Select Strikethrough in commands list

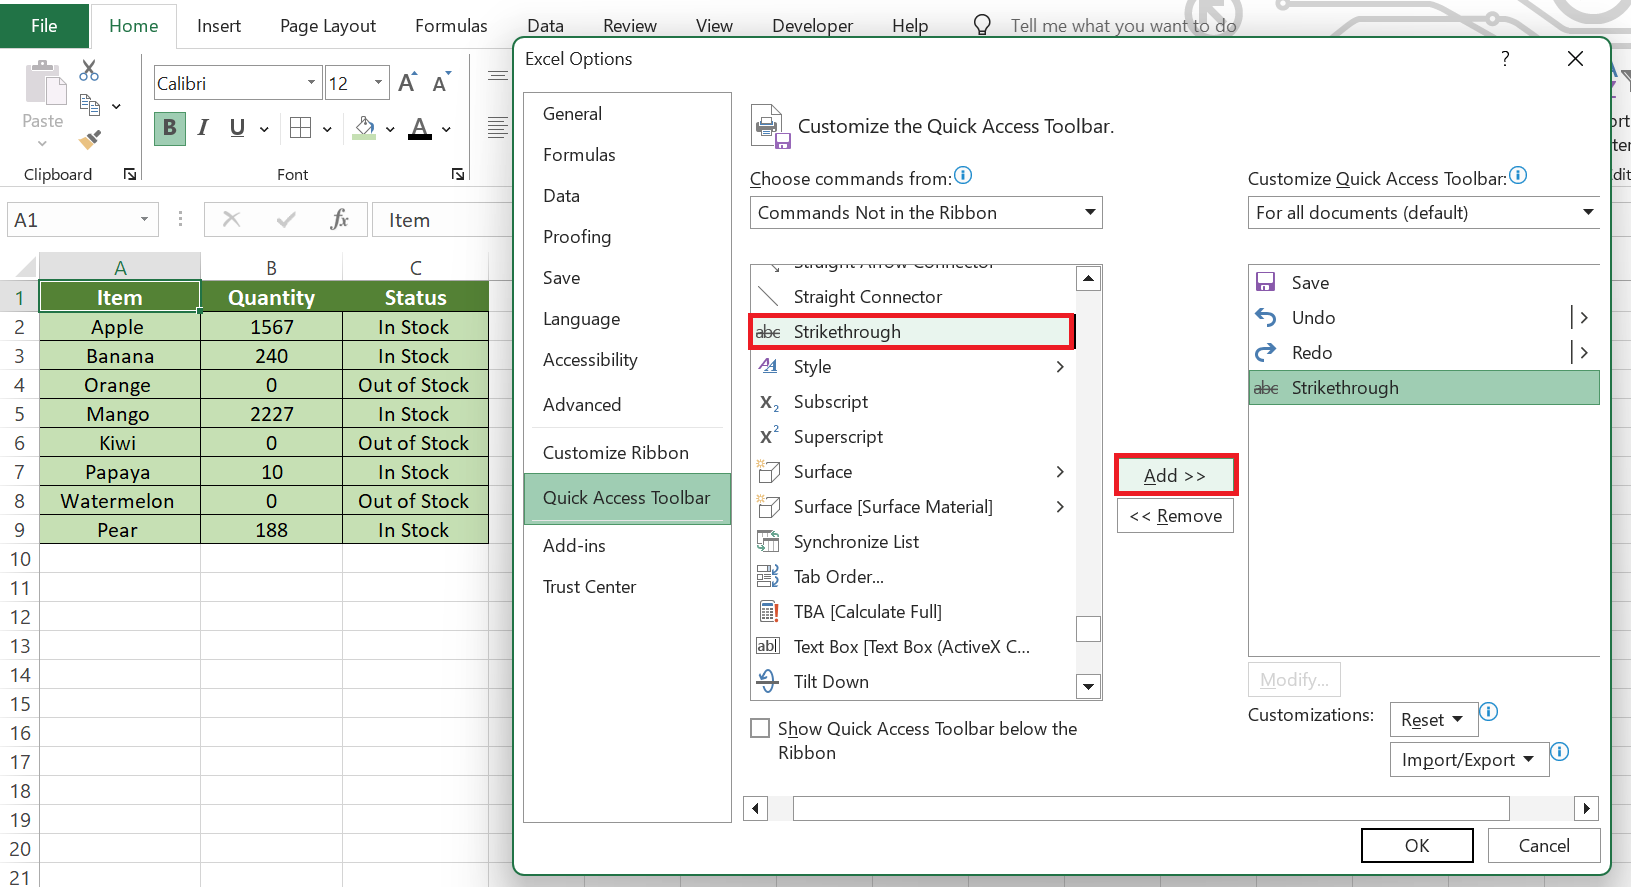pos(912,332)
